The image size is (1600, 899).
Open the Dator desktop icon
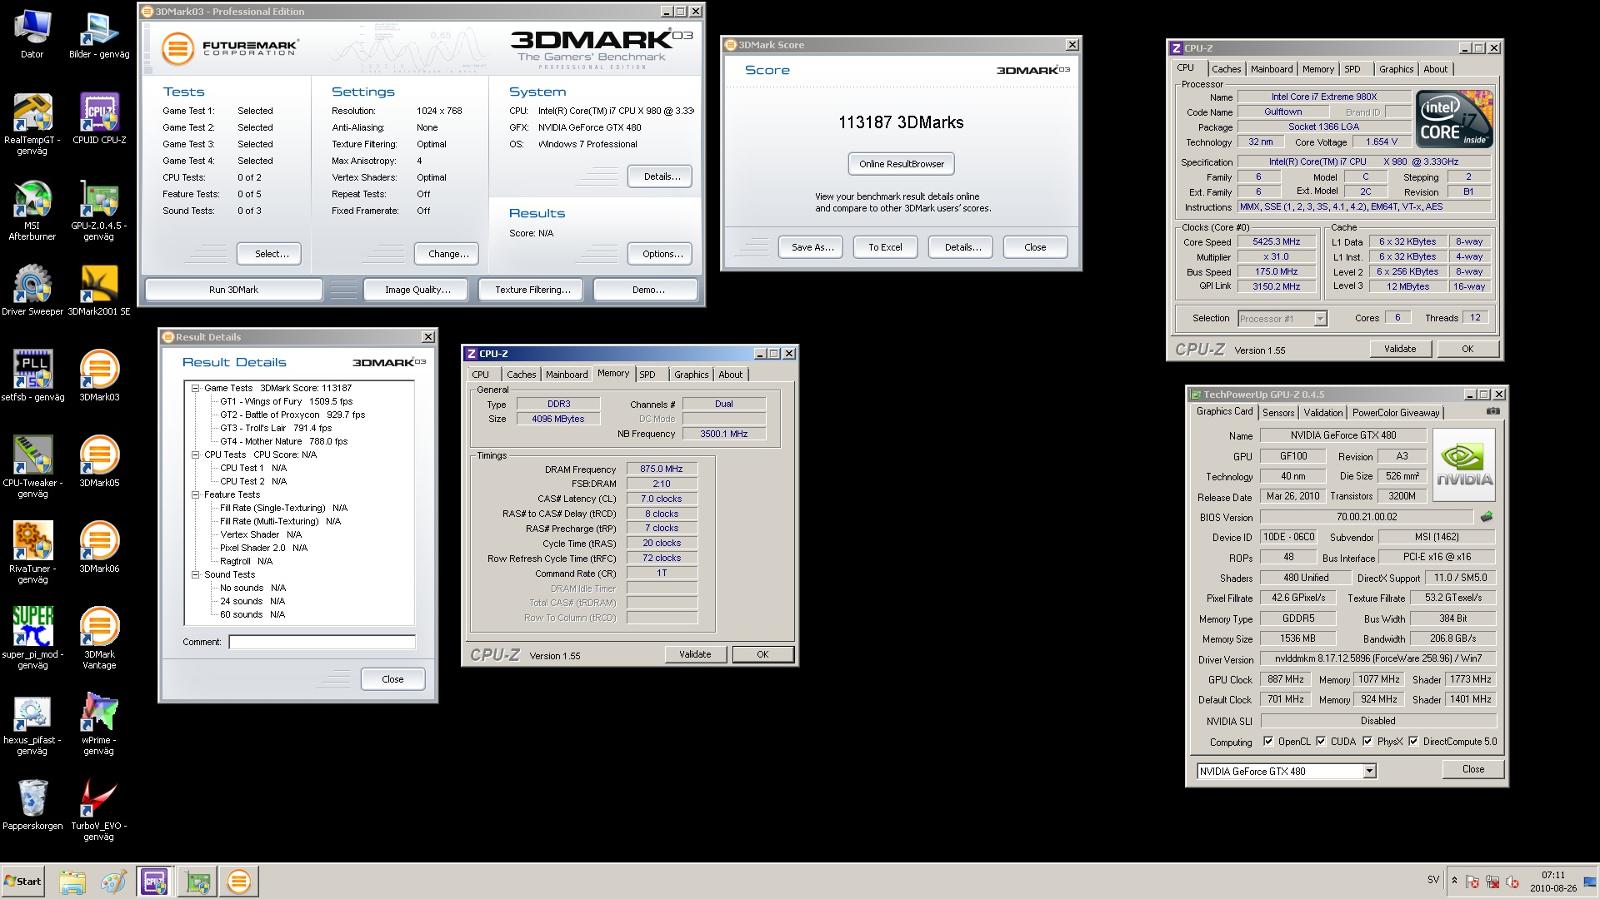(32, 34)
